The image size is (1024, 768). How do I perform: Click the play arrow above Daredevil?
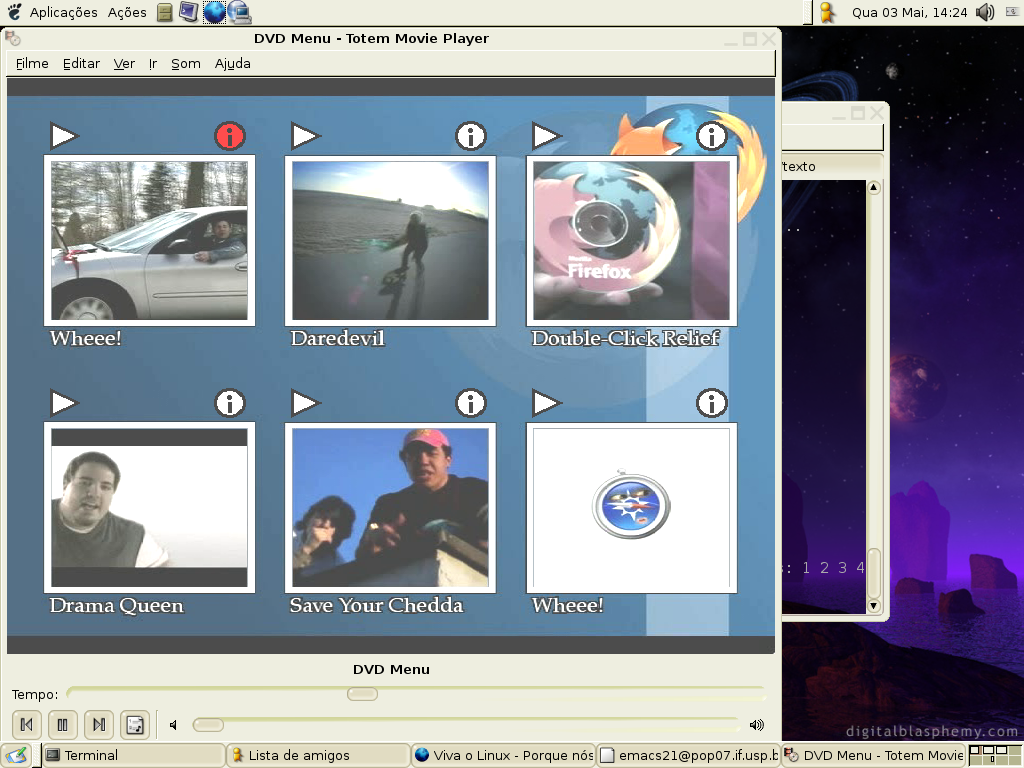[306, 136]
